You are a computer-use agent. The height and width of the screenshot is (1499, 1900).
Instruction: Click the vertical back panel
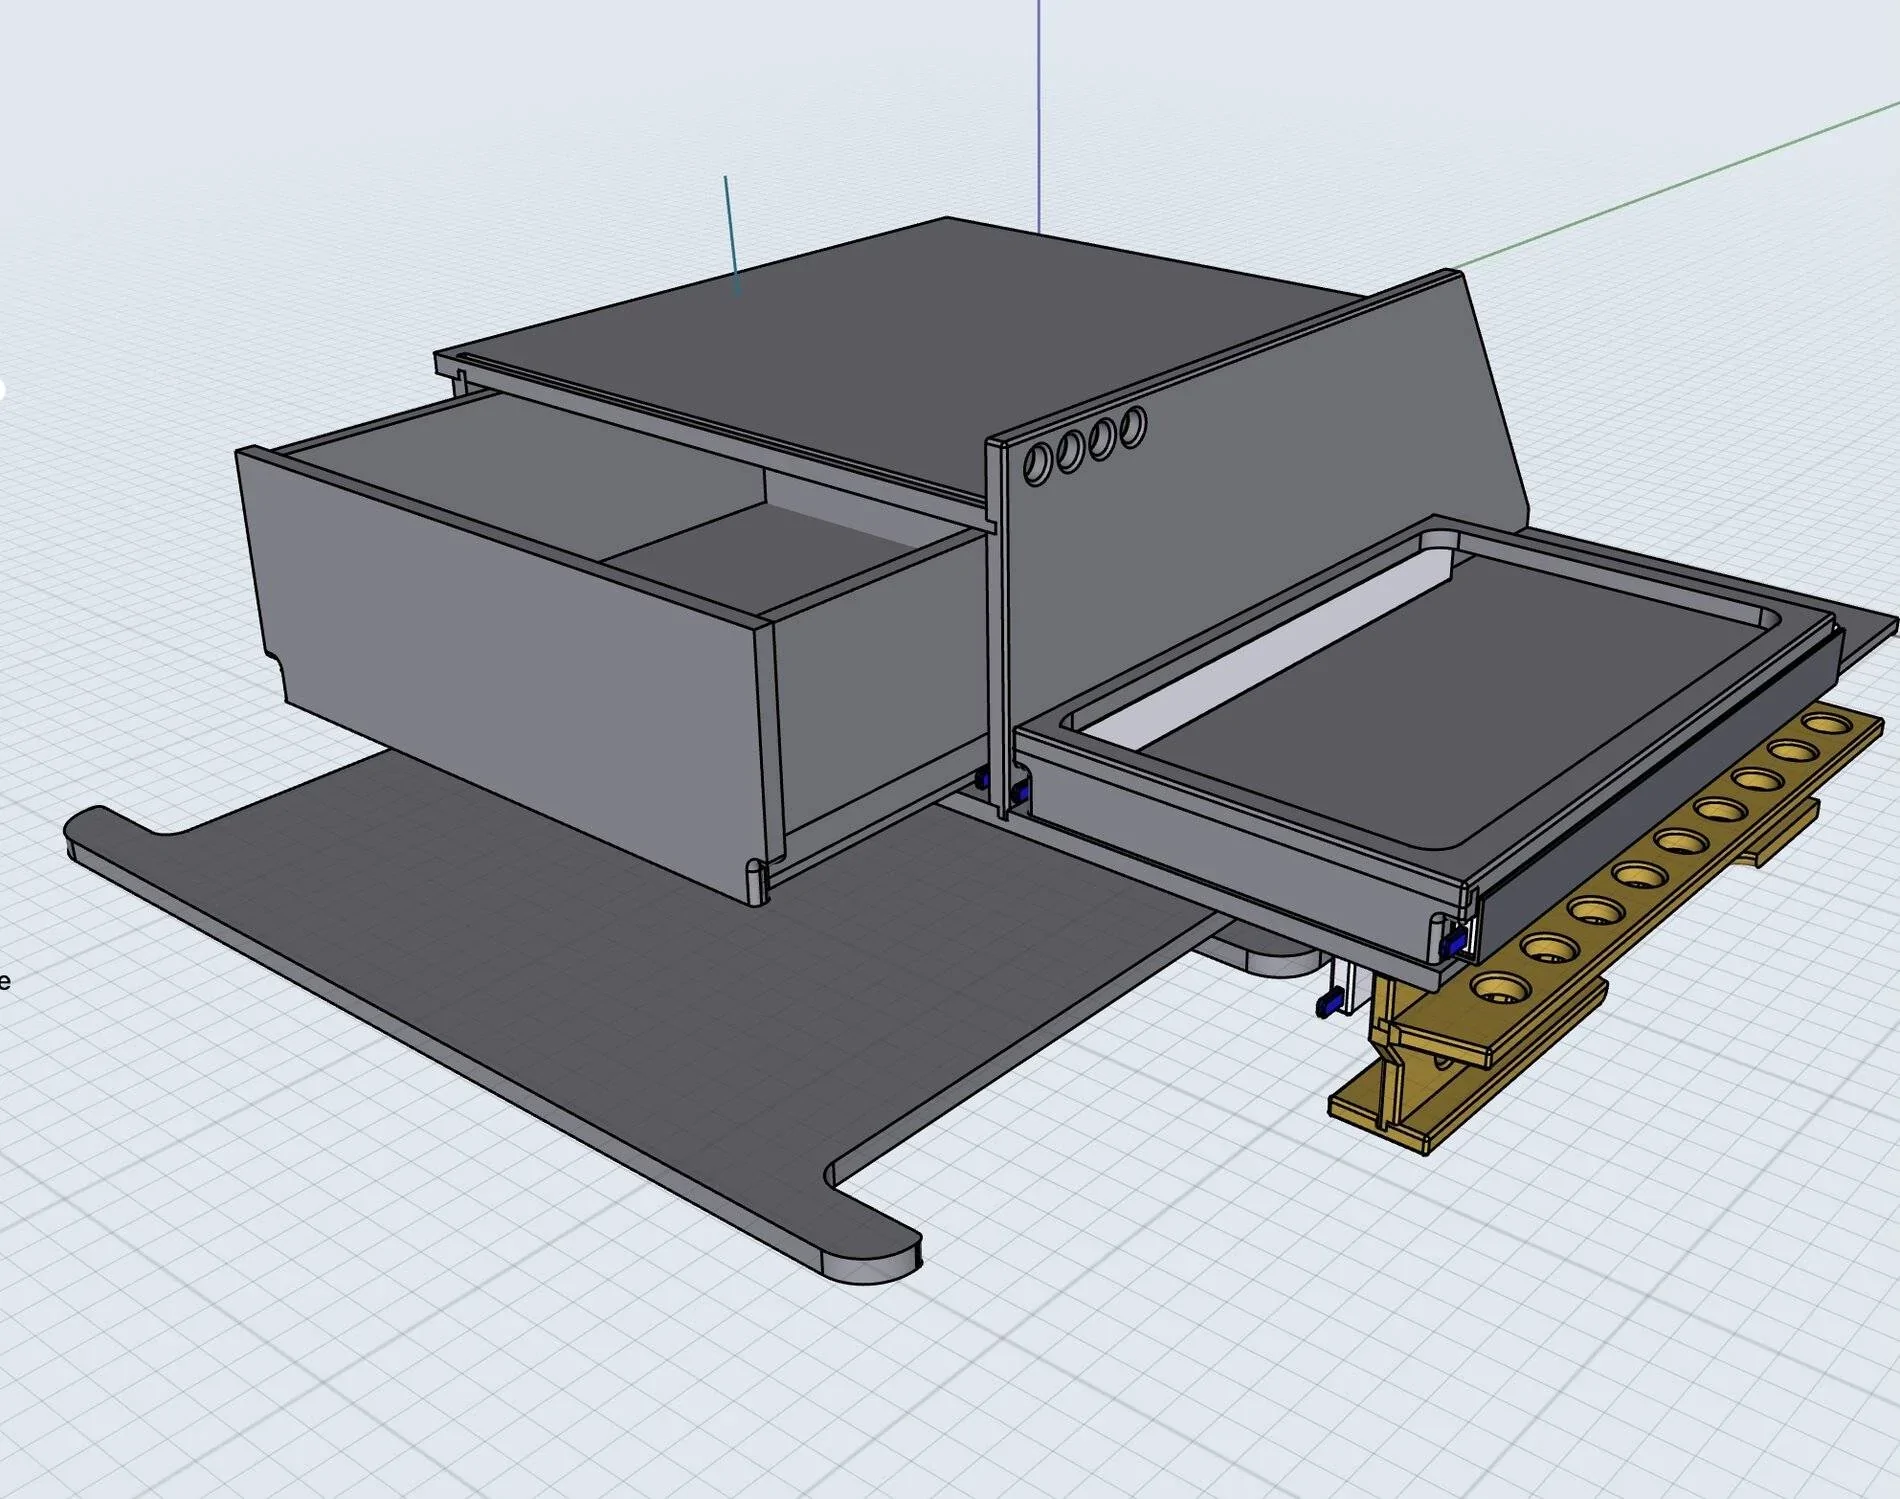1250,450
